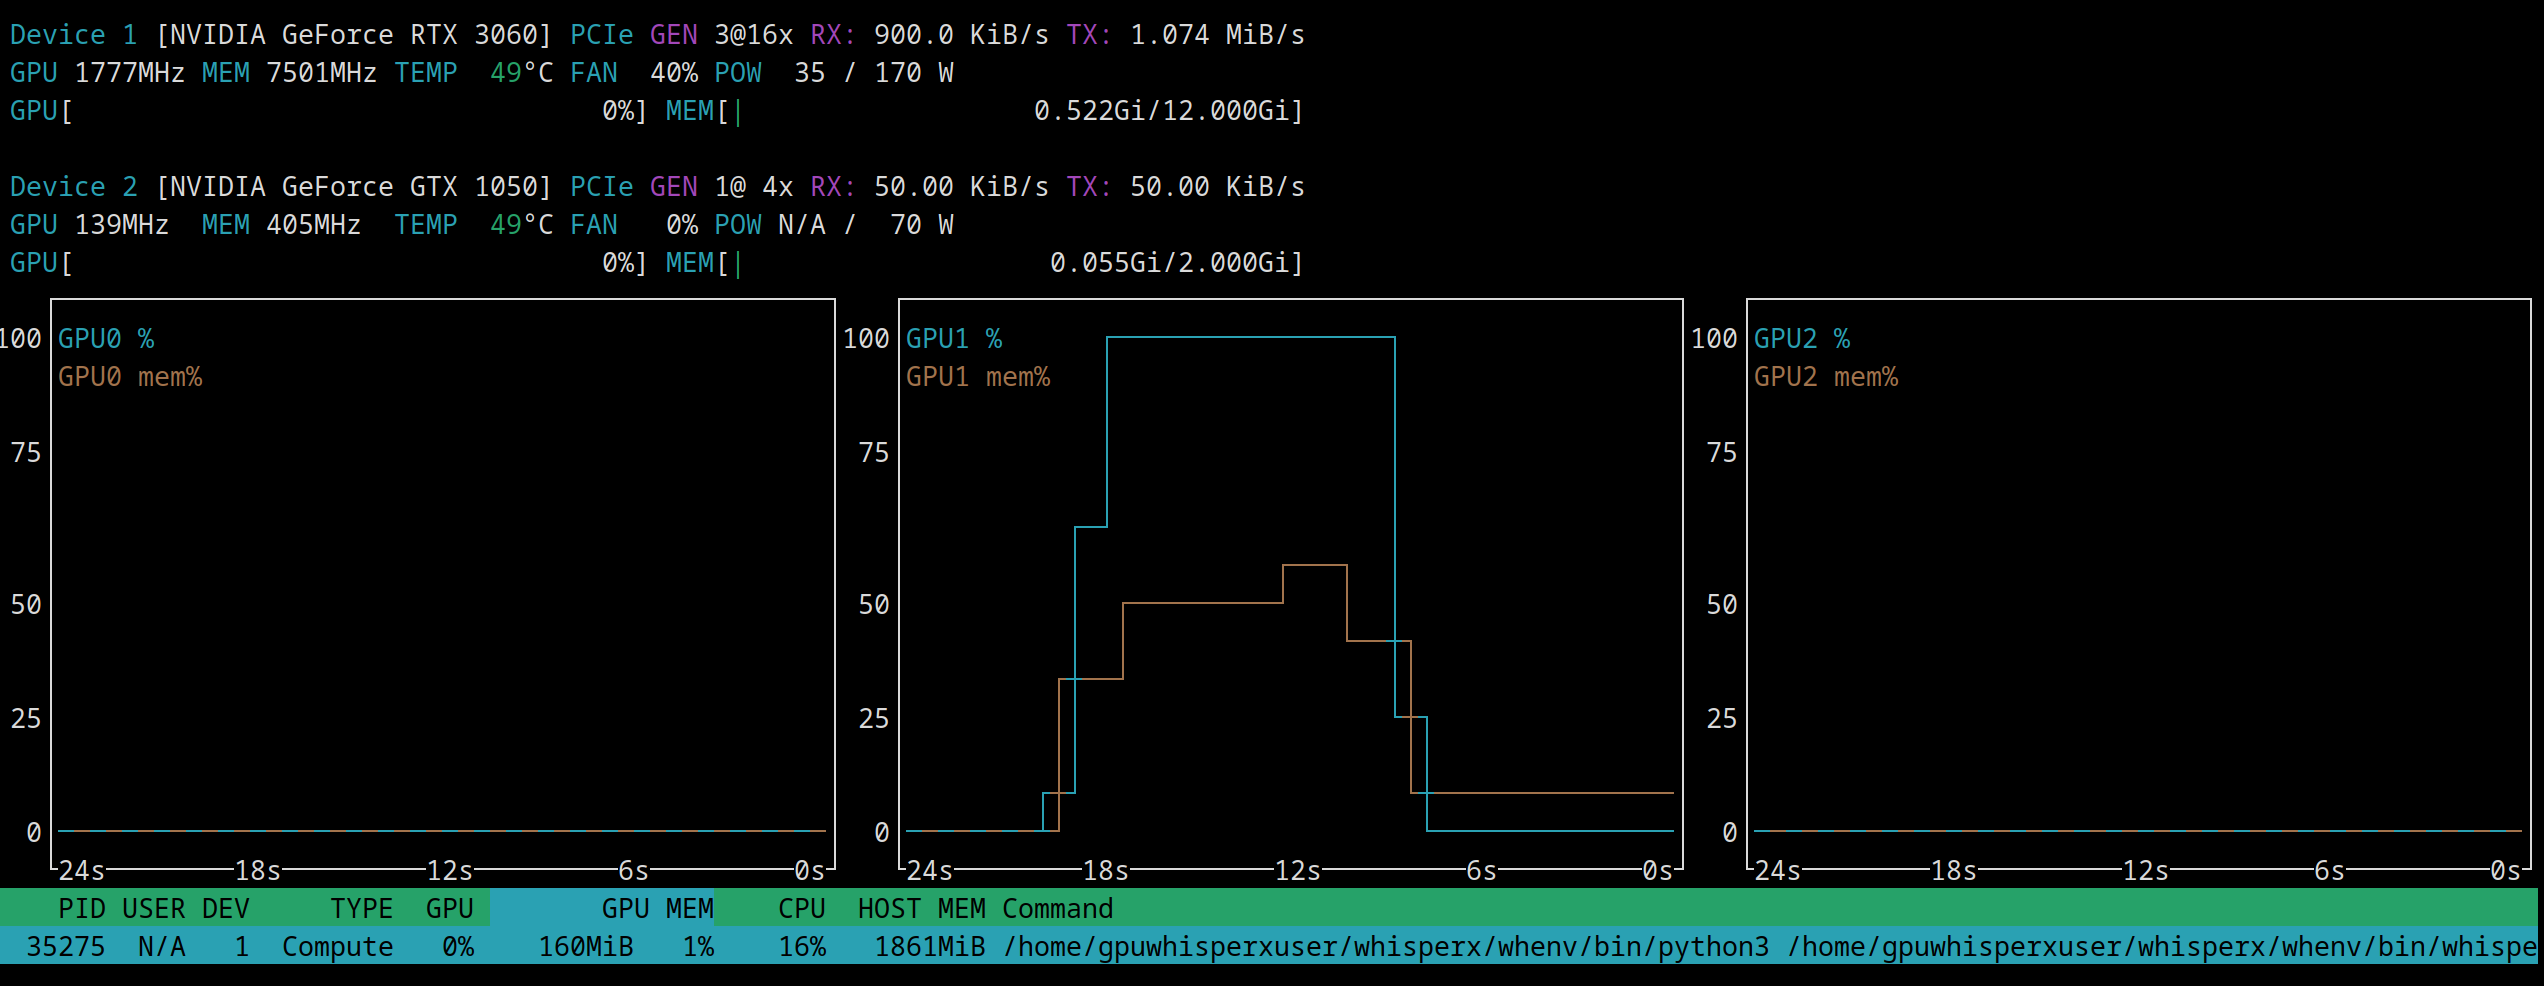Click the Device 1 label
Screen dimensions: 2544x986
(73, 35)
